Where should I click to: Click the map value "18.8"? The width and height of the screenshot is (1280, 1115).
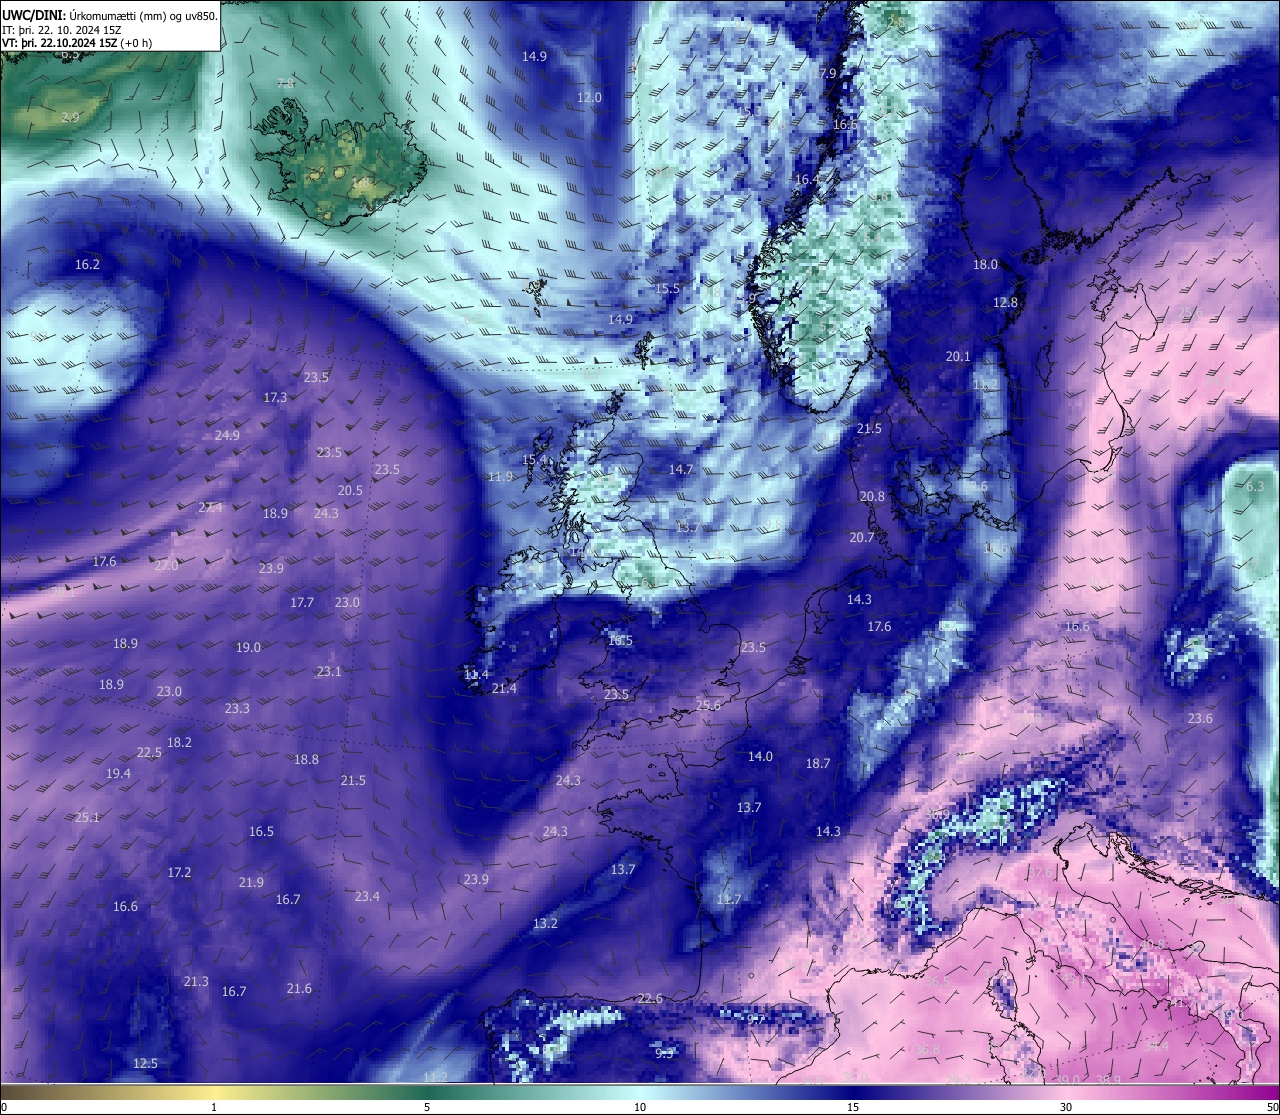point(306,759)
